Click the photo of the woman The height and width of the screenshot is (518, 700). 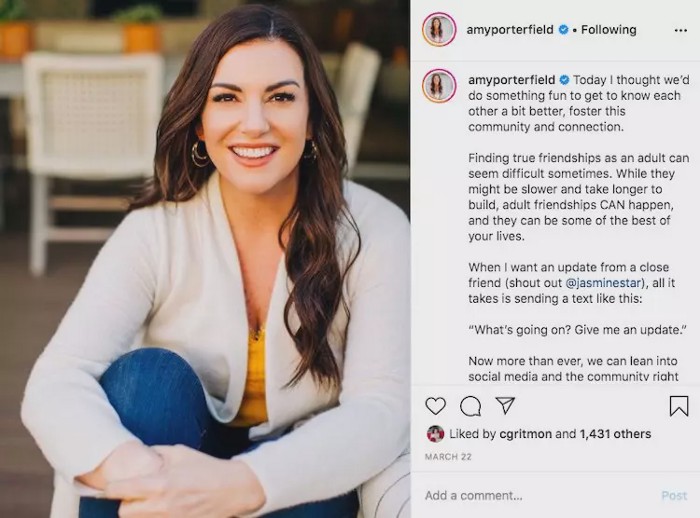click(x=205, y=259)
